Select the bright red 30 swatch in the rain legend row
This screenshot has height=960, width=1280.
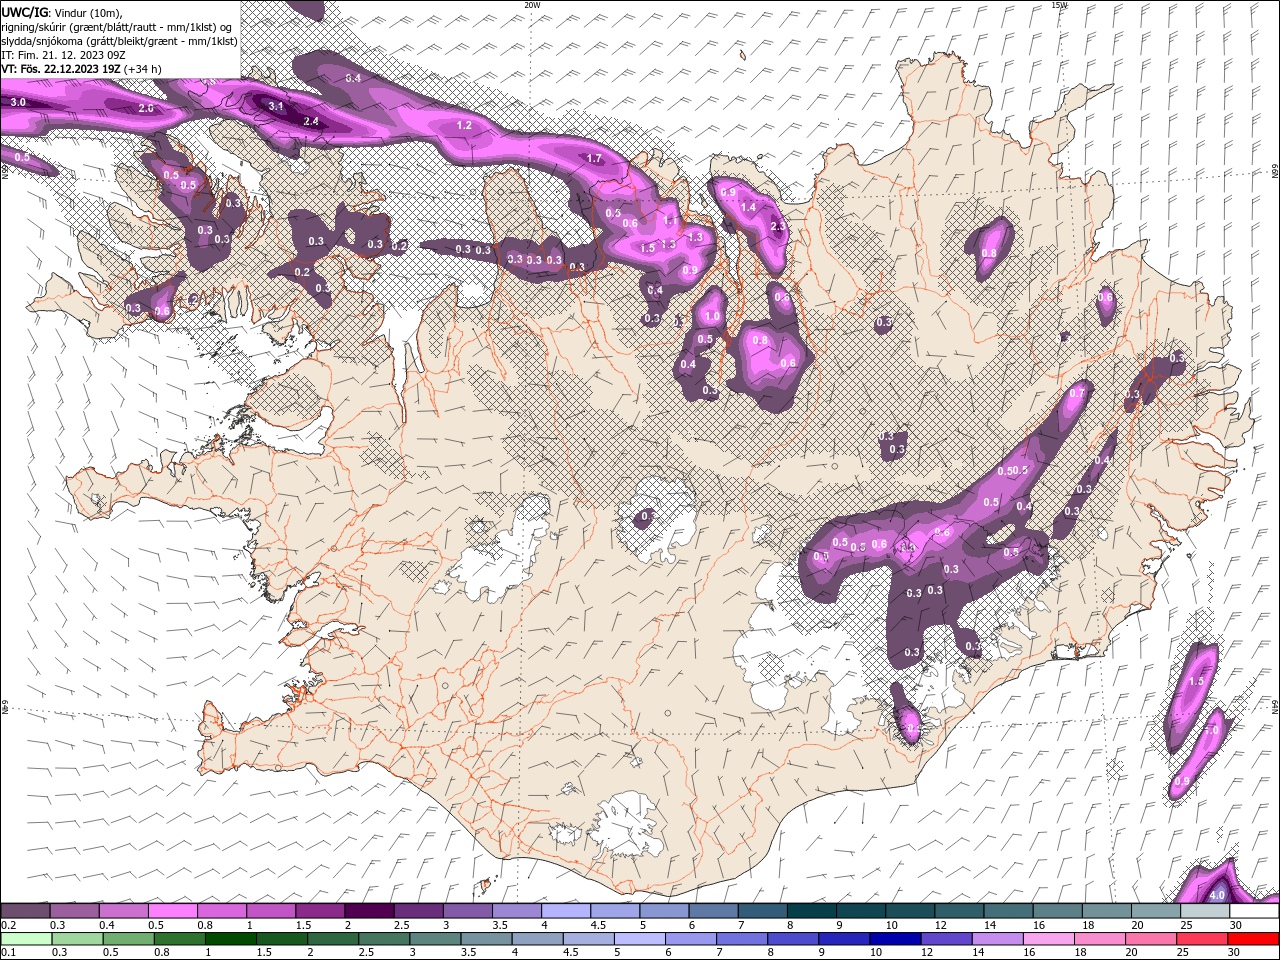1254,939
